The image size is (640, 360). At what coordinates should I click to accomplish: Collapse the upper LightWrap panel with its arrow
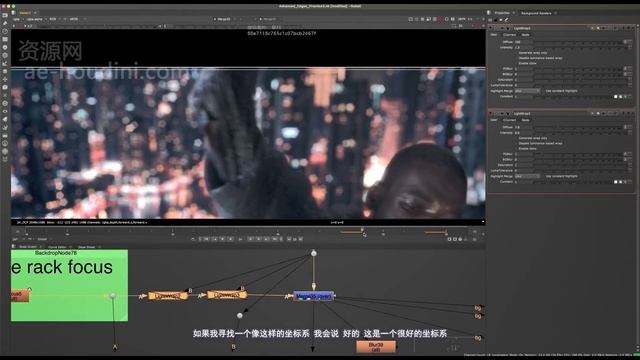coord(491,28)
